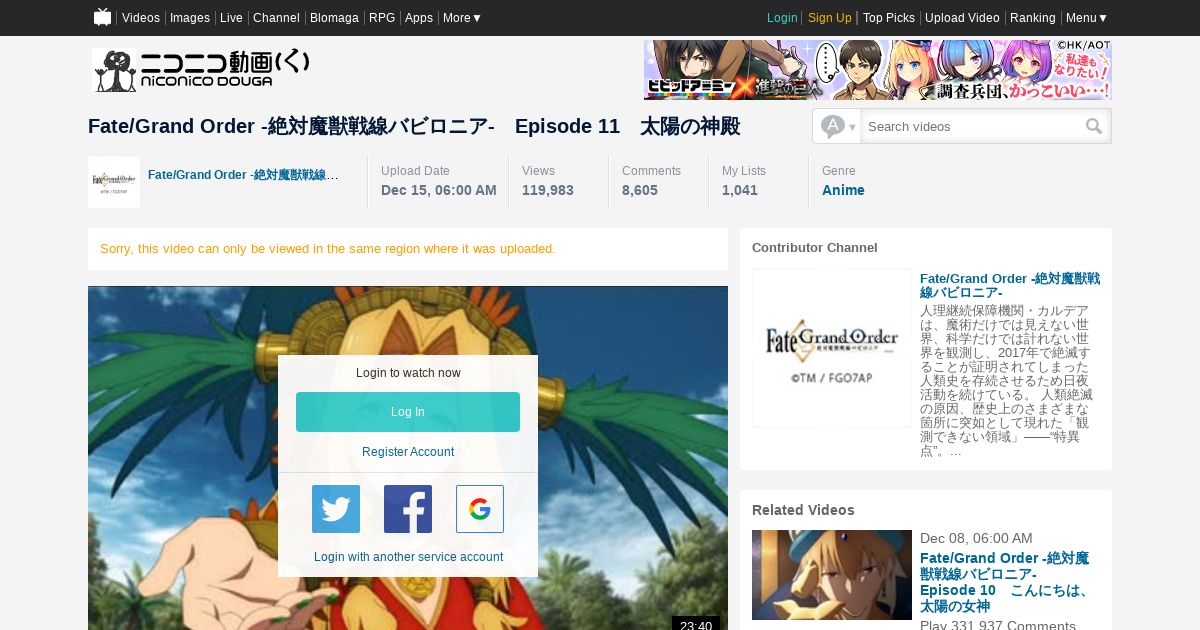This screenshot has height=630, width=1200.
Task: Click the Login link in top bar
Action: click(782, 18)
